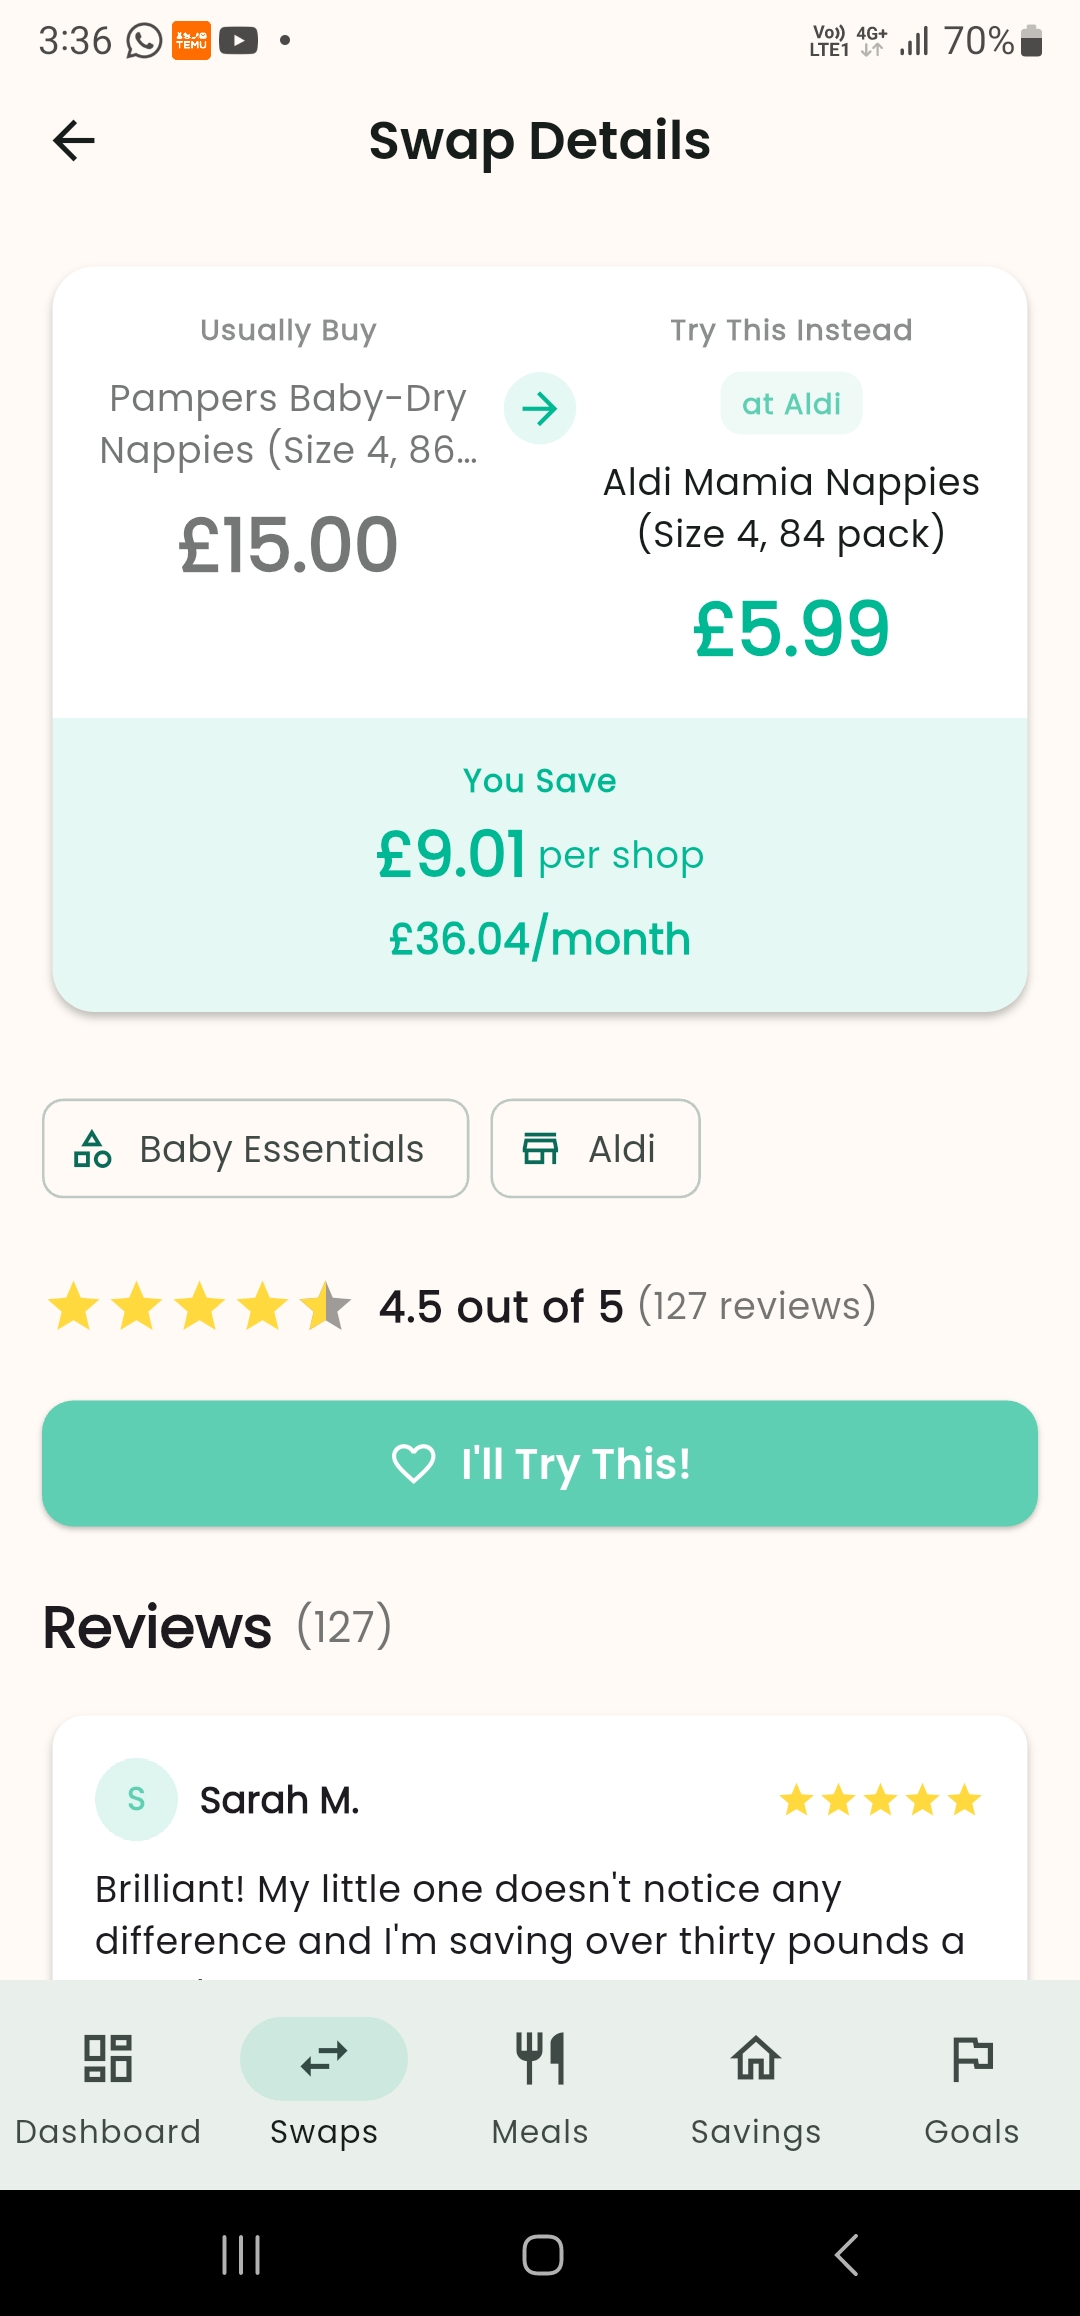Tap the 'at Aldi' store badge
Viewport: 1080px width, 2316px height.
click(791, 404)
